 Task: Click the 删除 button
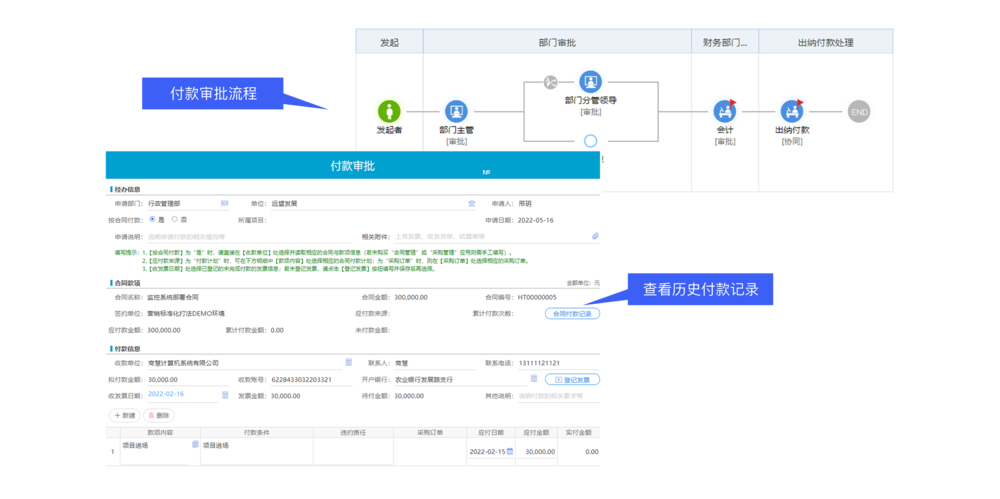(x=159, y=415)
